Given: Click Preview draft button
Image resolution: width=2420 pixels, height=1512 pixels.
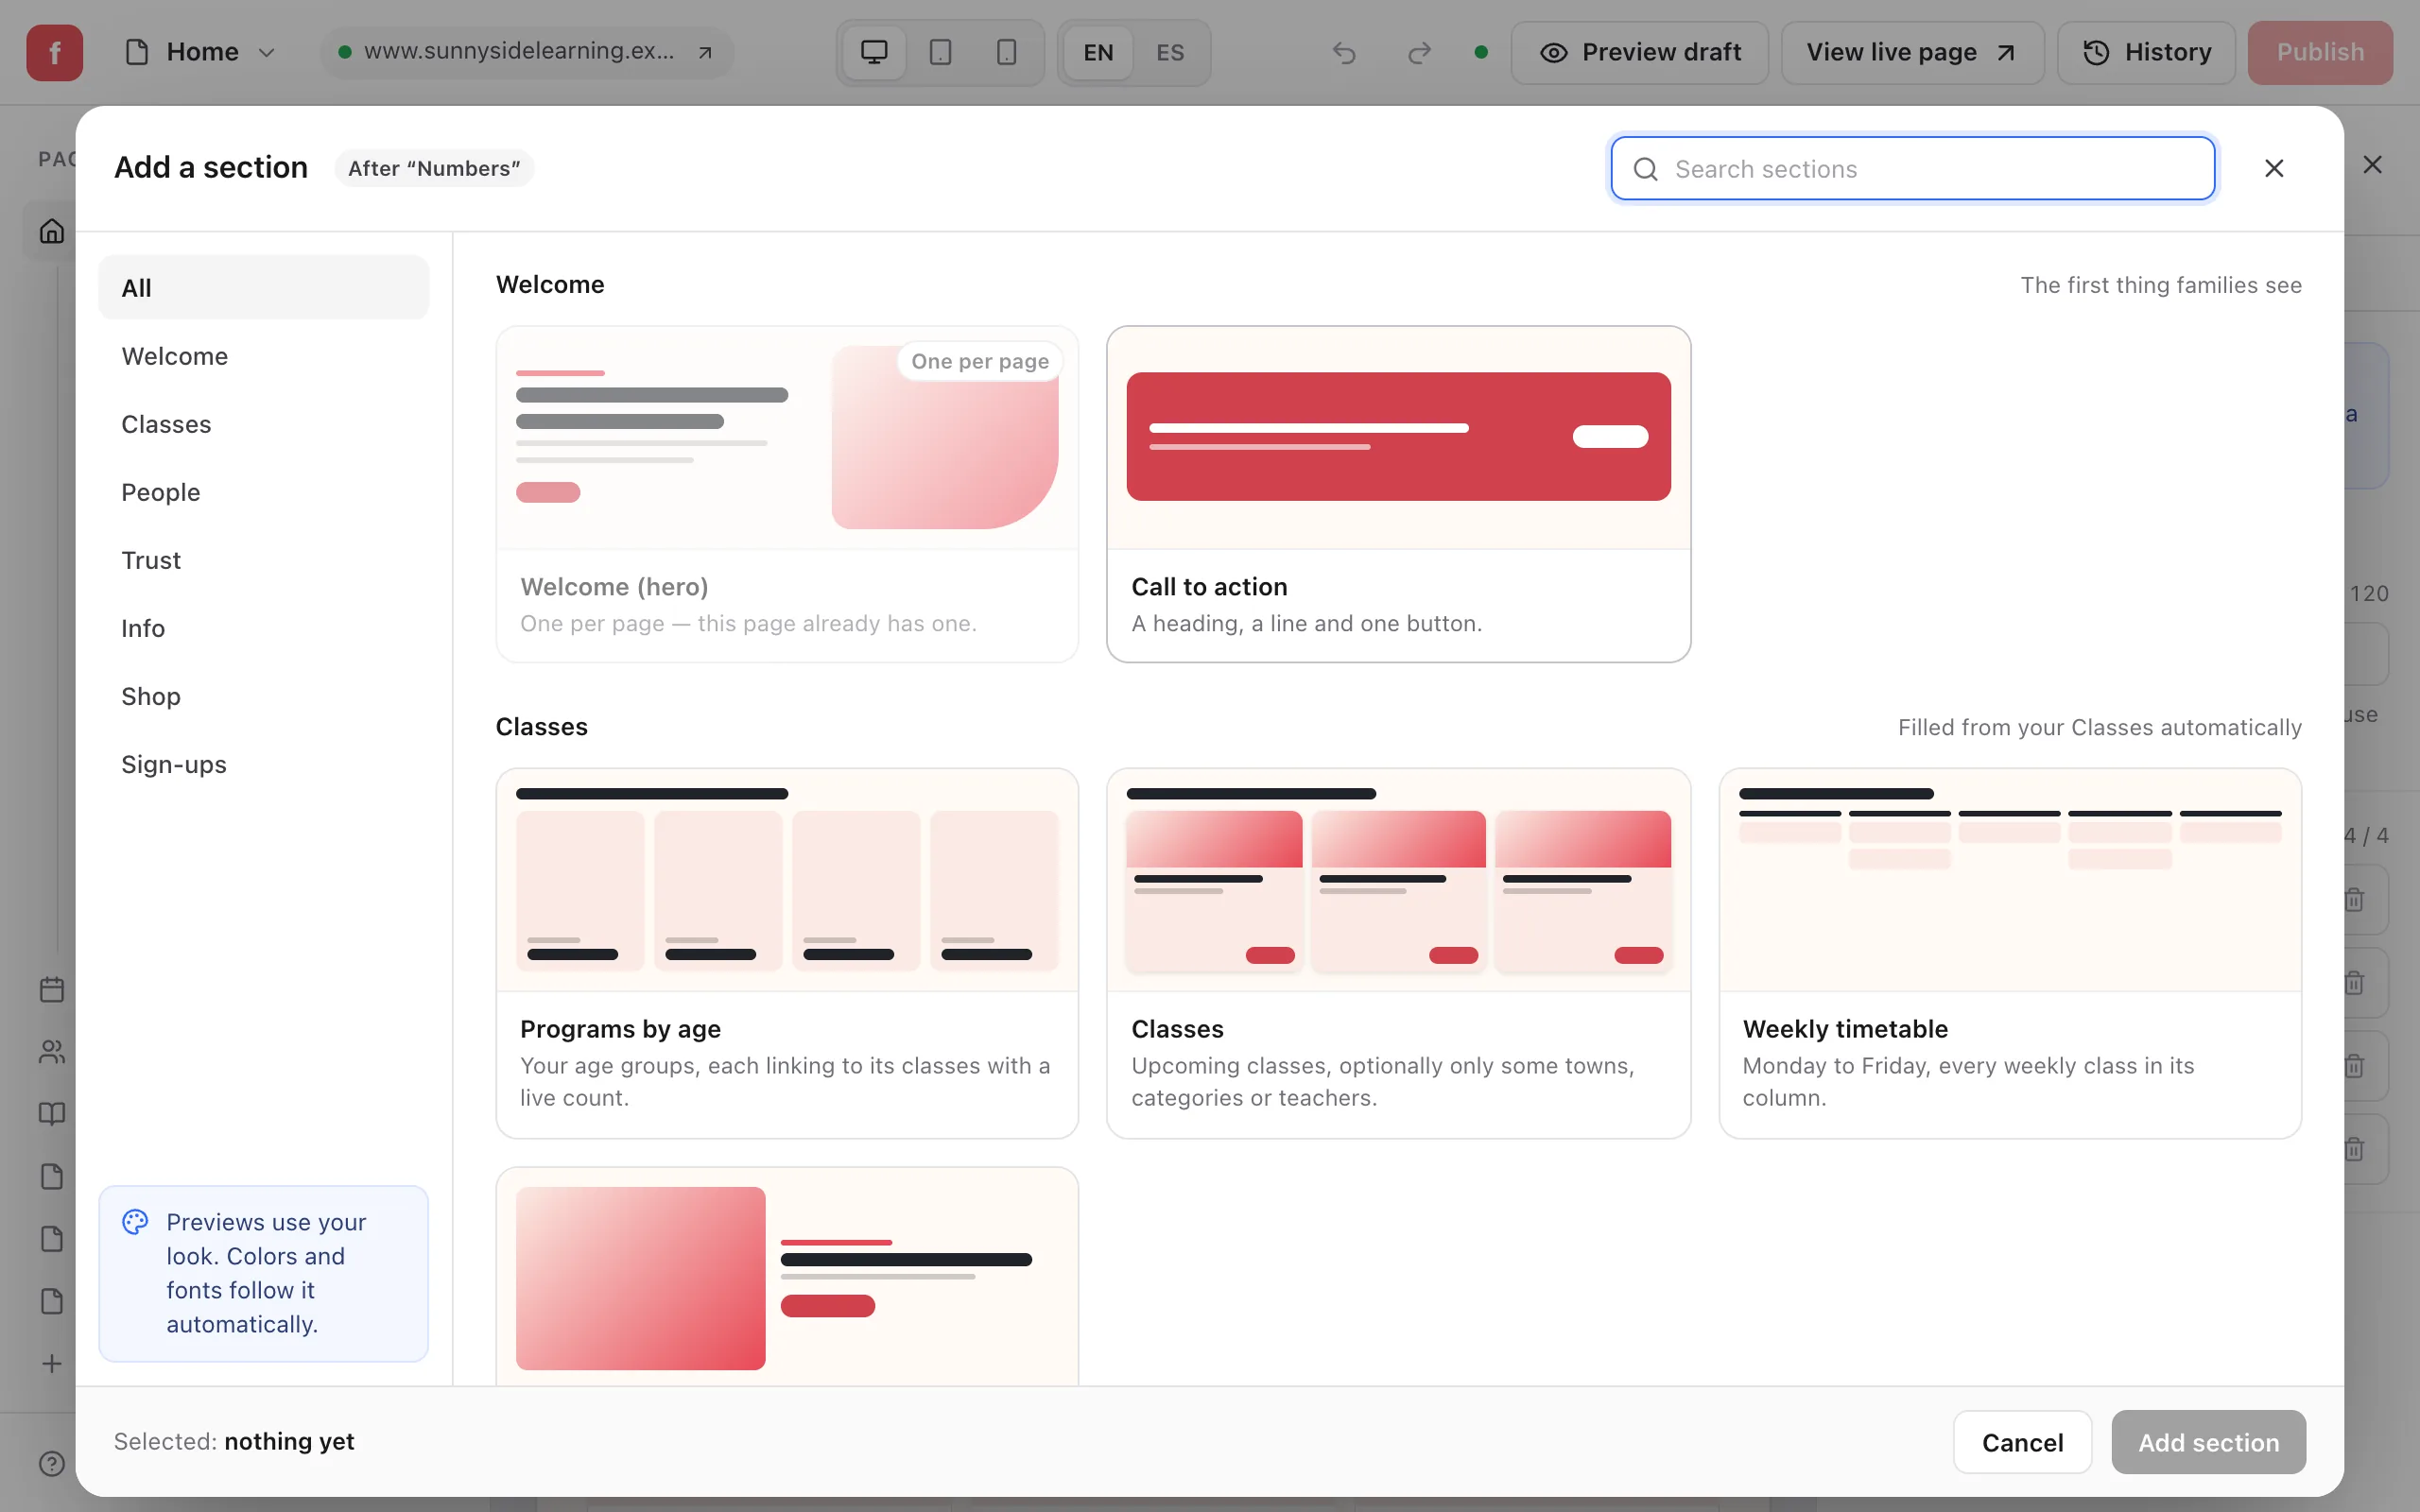Looking at the screenshot, I should click(1640, 52).
